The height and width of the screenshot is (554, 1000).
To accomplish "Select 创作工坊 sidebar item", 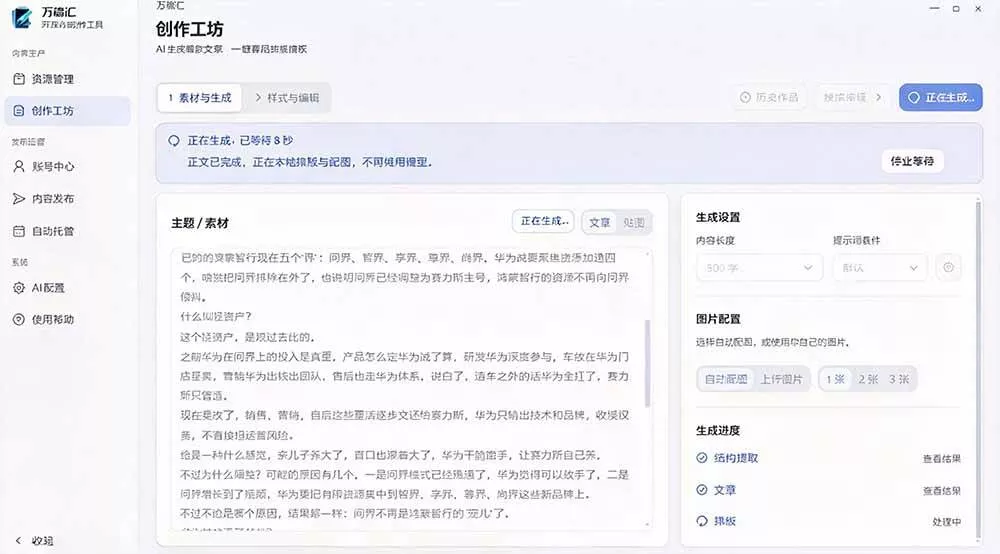I will coord(67,111).
